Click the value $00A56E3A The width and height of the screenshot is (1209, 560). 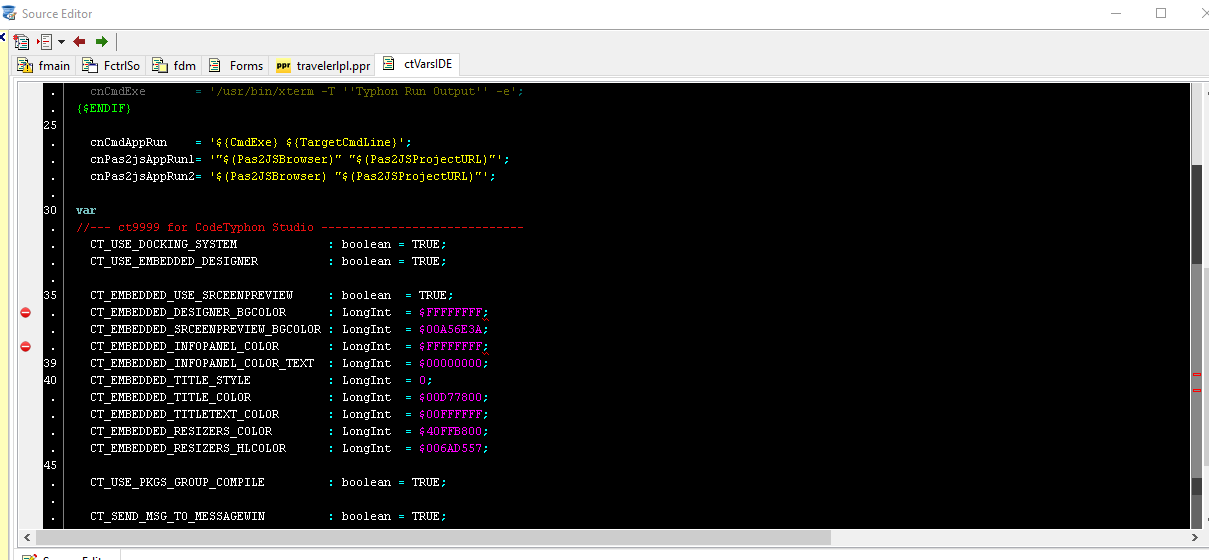coord(450,329)
